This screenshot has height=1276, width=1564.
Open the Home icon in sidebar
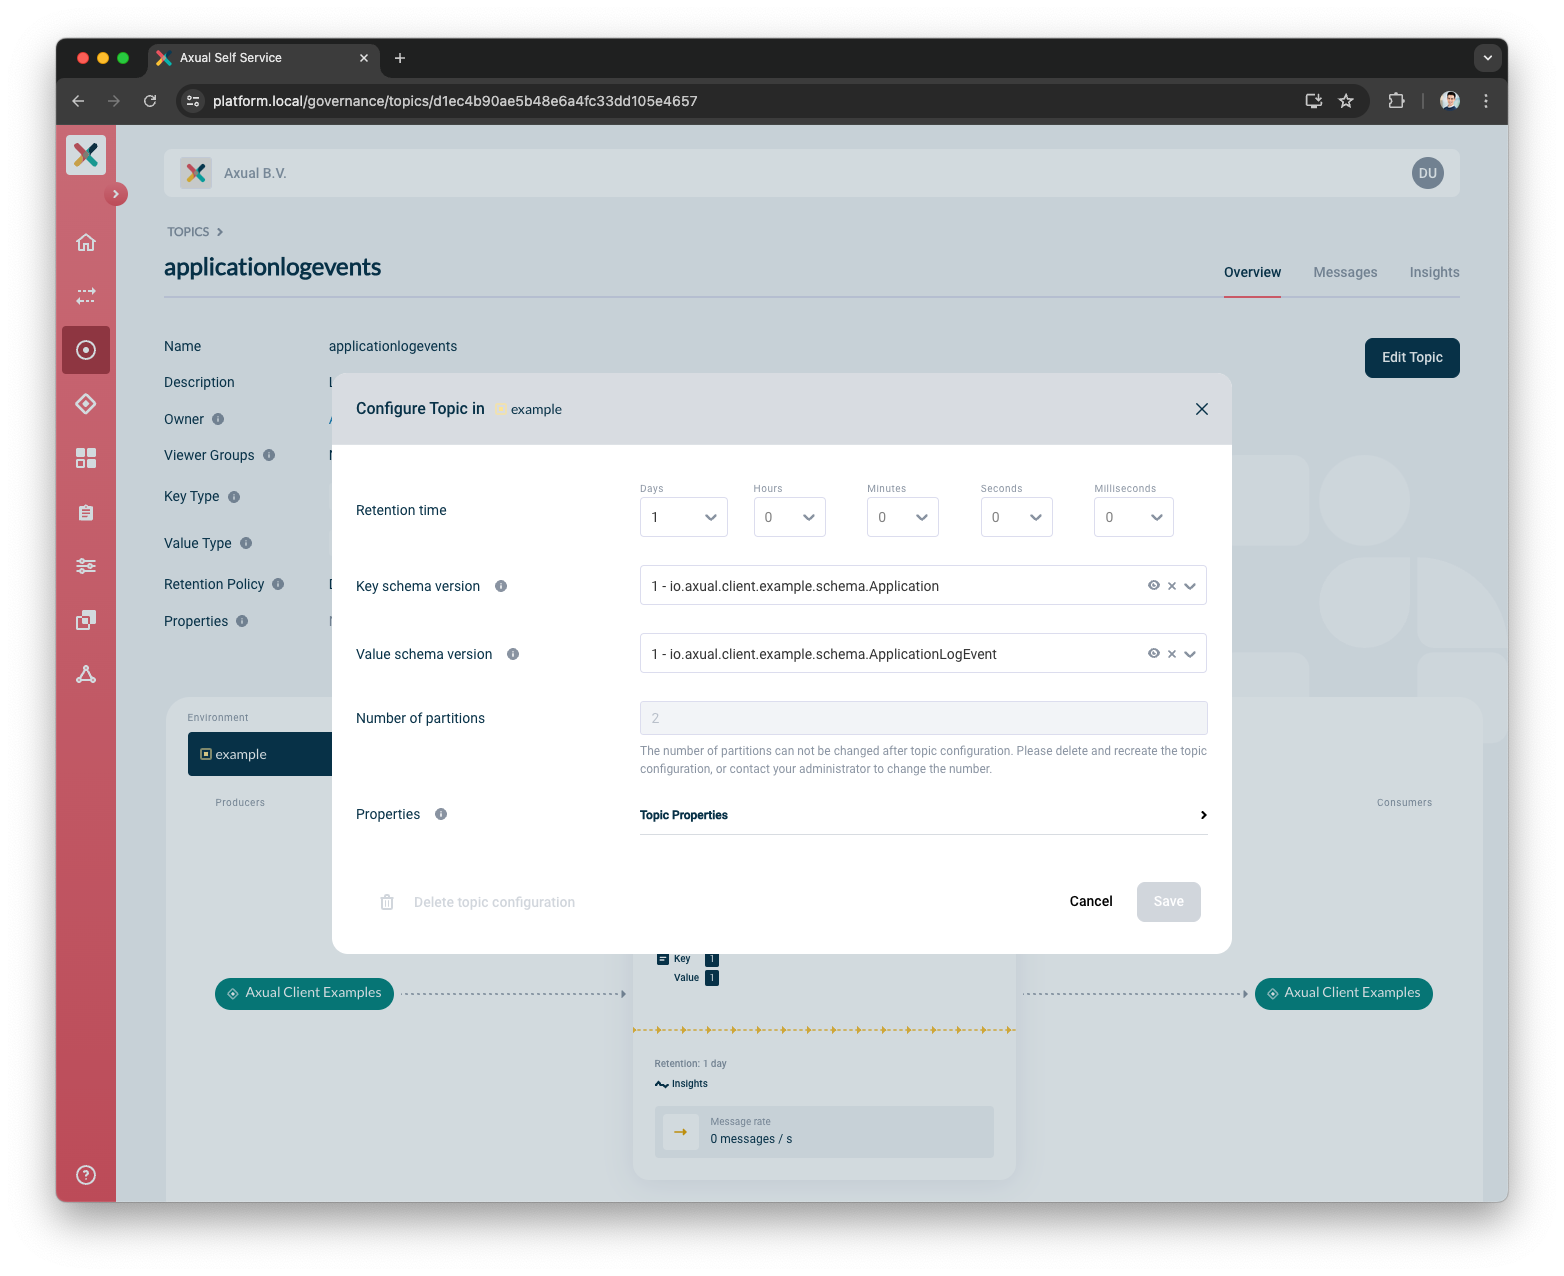point(86,242)
